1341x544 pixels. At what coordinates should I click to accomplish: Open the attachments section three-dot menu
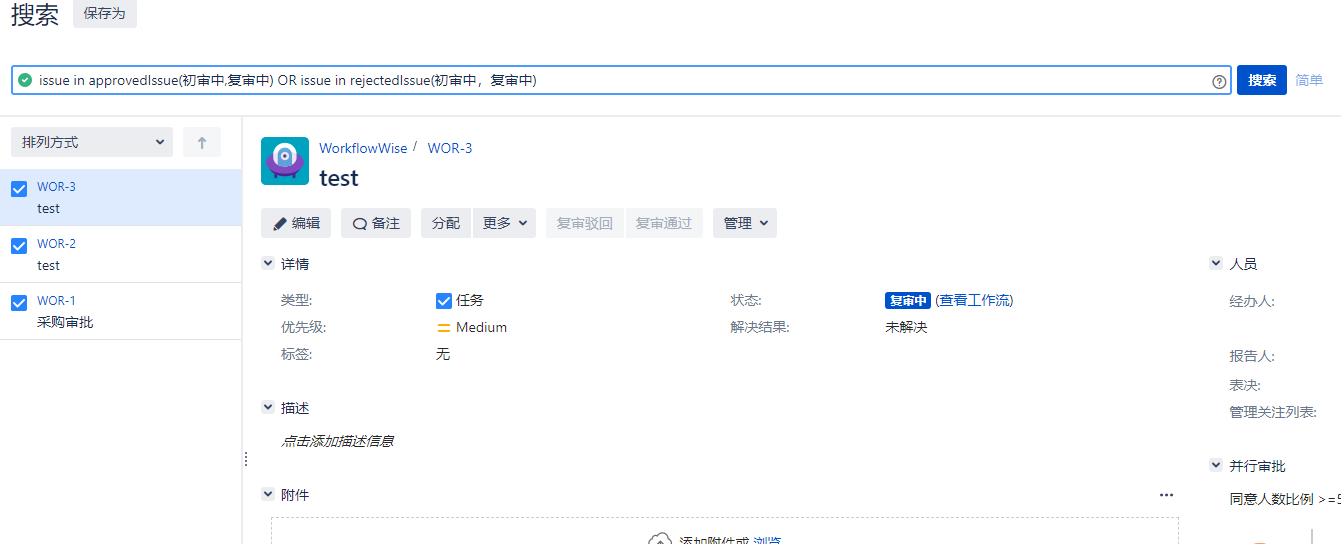[x=1166, y=494]
